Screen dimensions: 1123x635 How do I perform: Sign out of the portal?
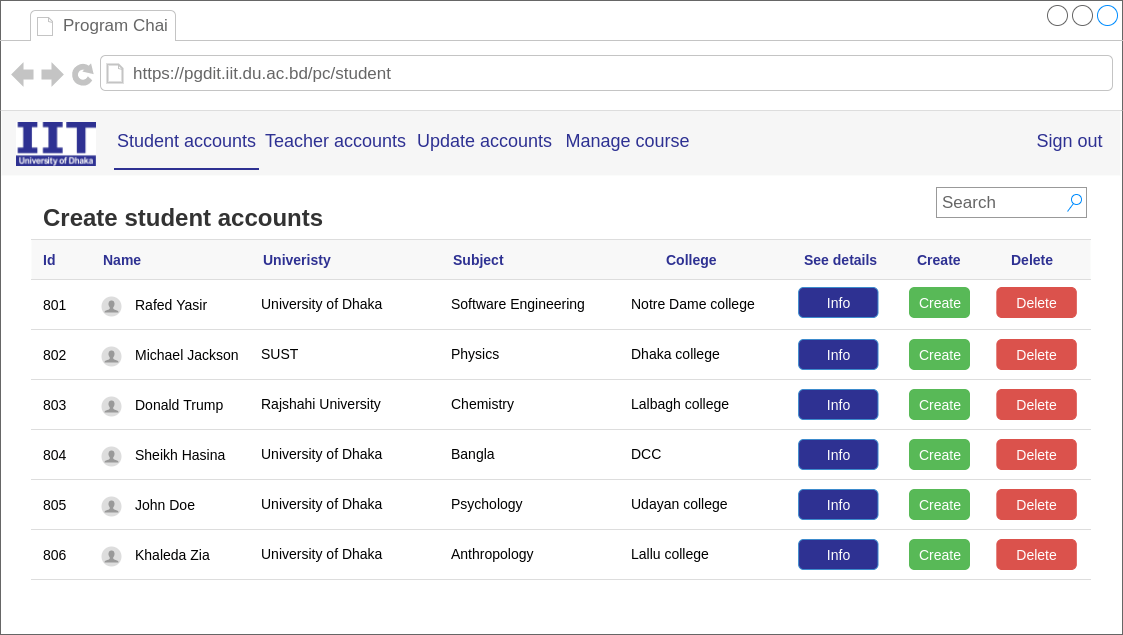(x=1069, y=141)
